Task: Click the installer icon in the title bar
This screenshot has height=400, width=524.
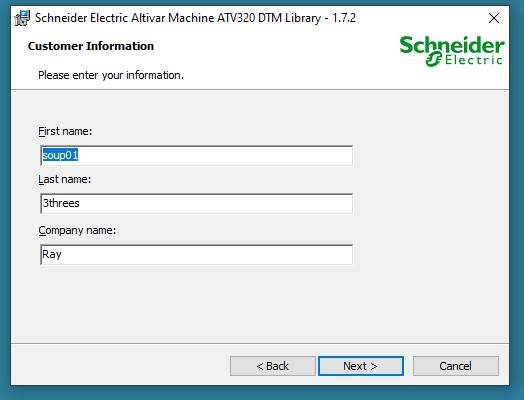Action: click(x=22, y=18)
